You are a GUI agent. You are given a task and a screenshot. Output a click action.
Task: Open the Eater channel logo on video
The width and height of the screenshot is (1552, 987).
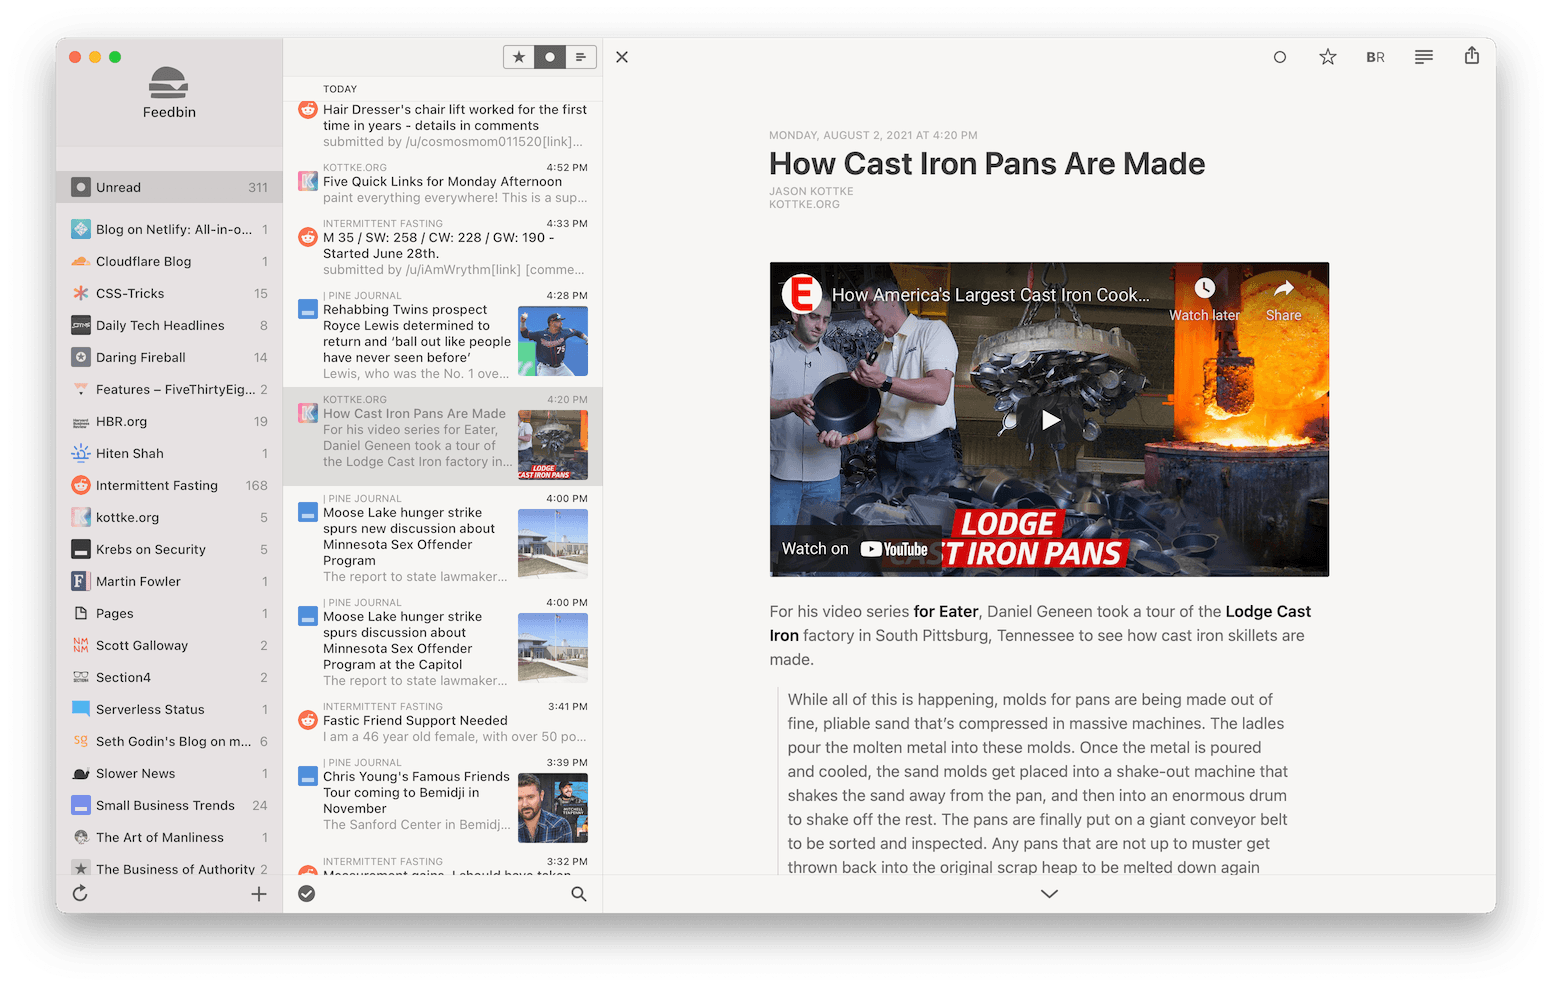[x=801, y=294]
